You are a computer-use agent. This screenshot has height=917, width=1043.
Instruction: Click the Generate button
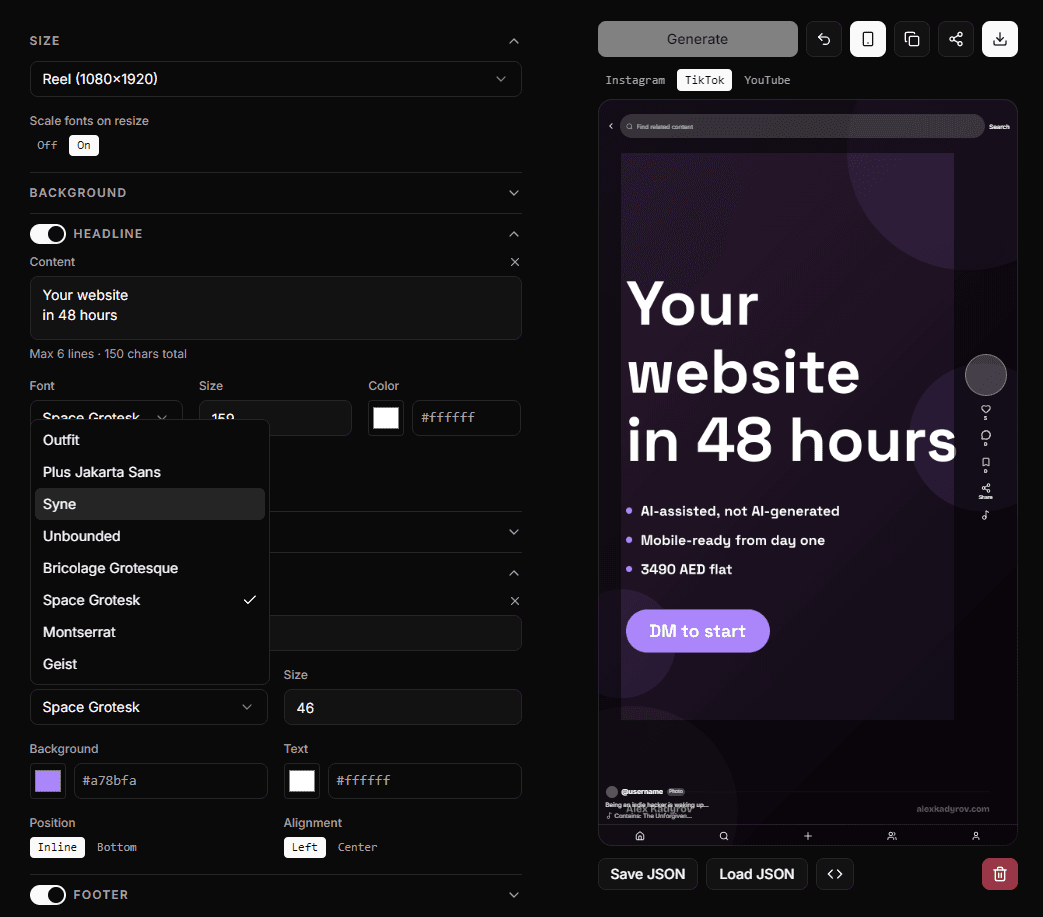coord(697,39)
